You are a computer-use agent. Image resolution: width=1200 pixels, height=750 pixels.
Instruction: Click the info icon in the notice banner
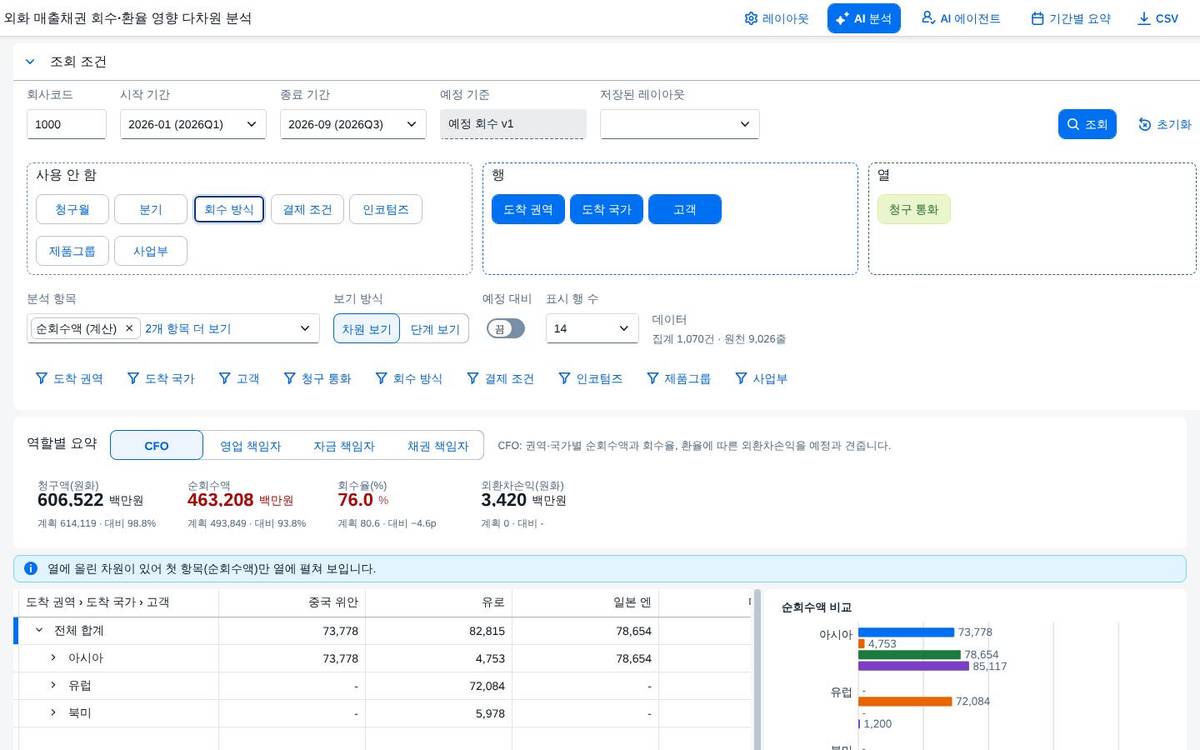(31, 568)
